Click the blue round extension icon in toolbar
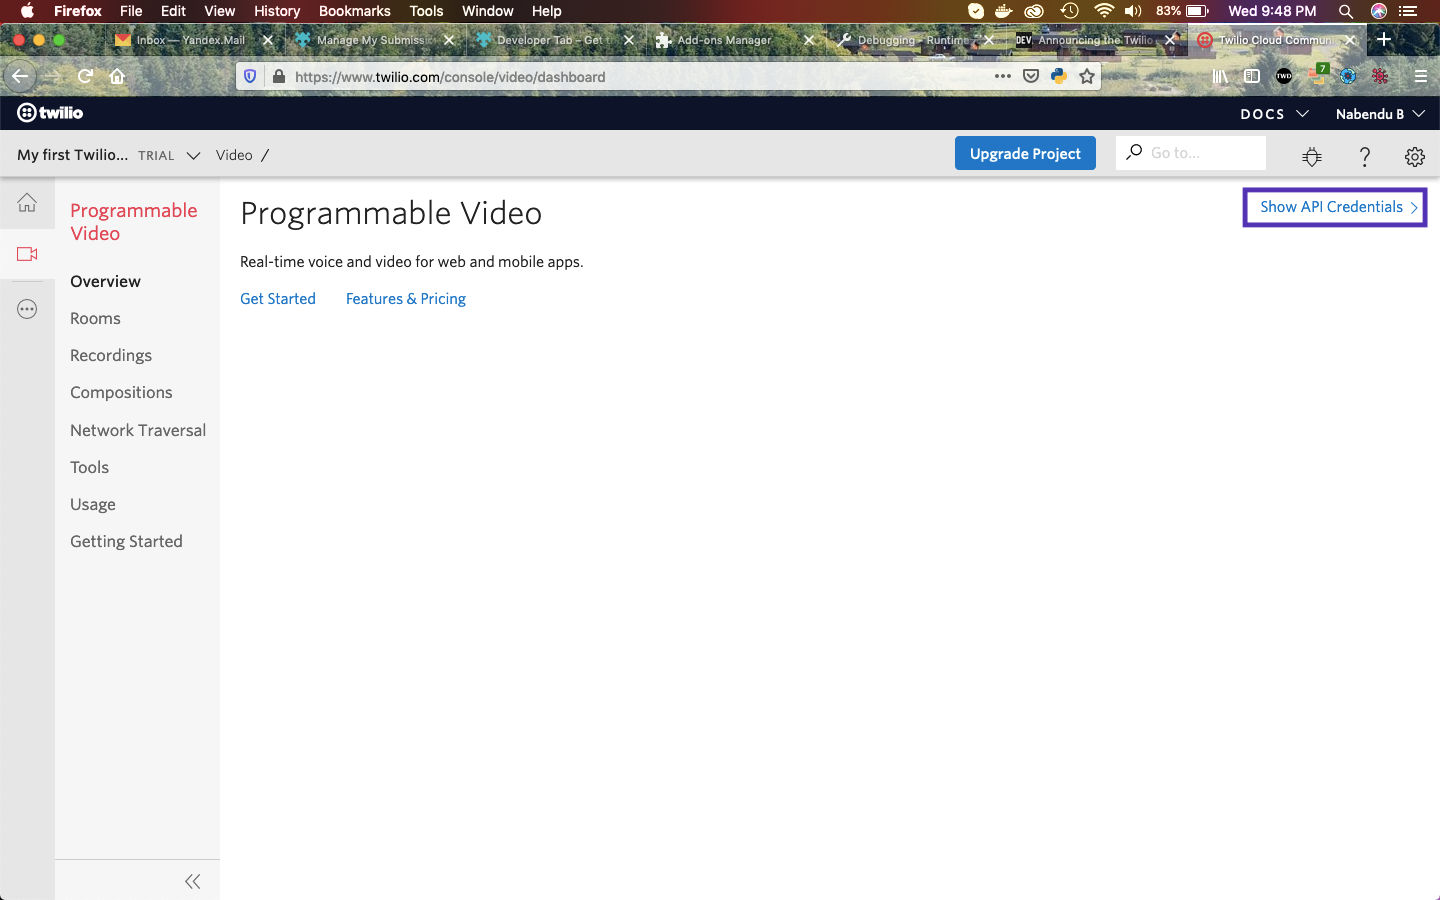Screen dimensions: 1440x900 1348,76
